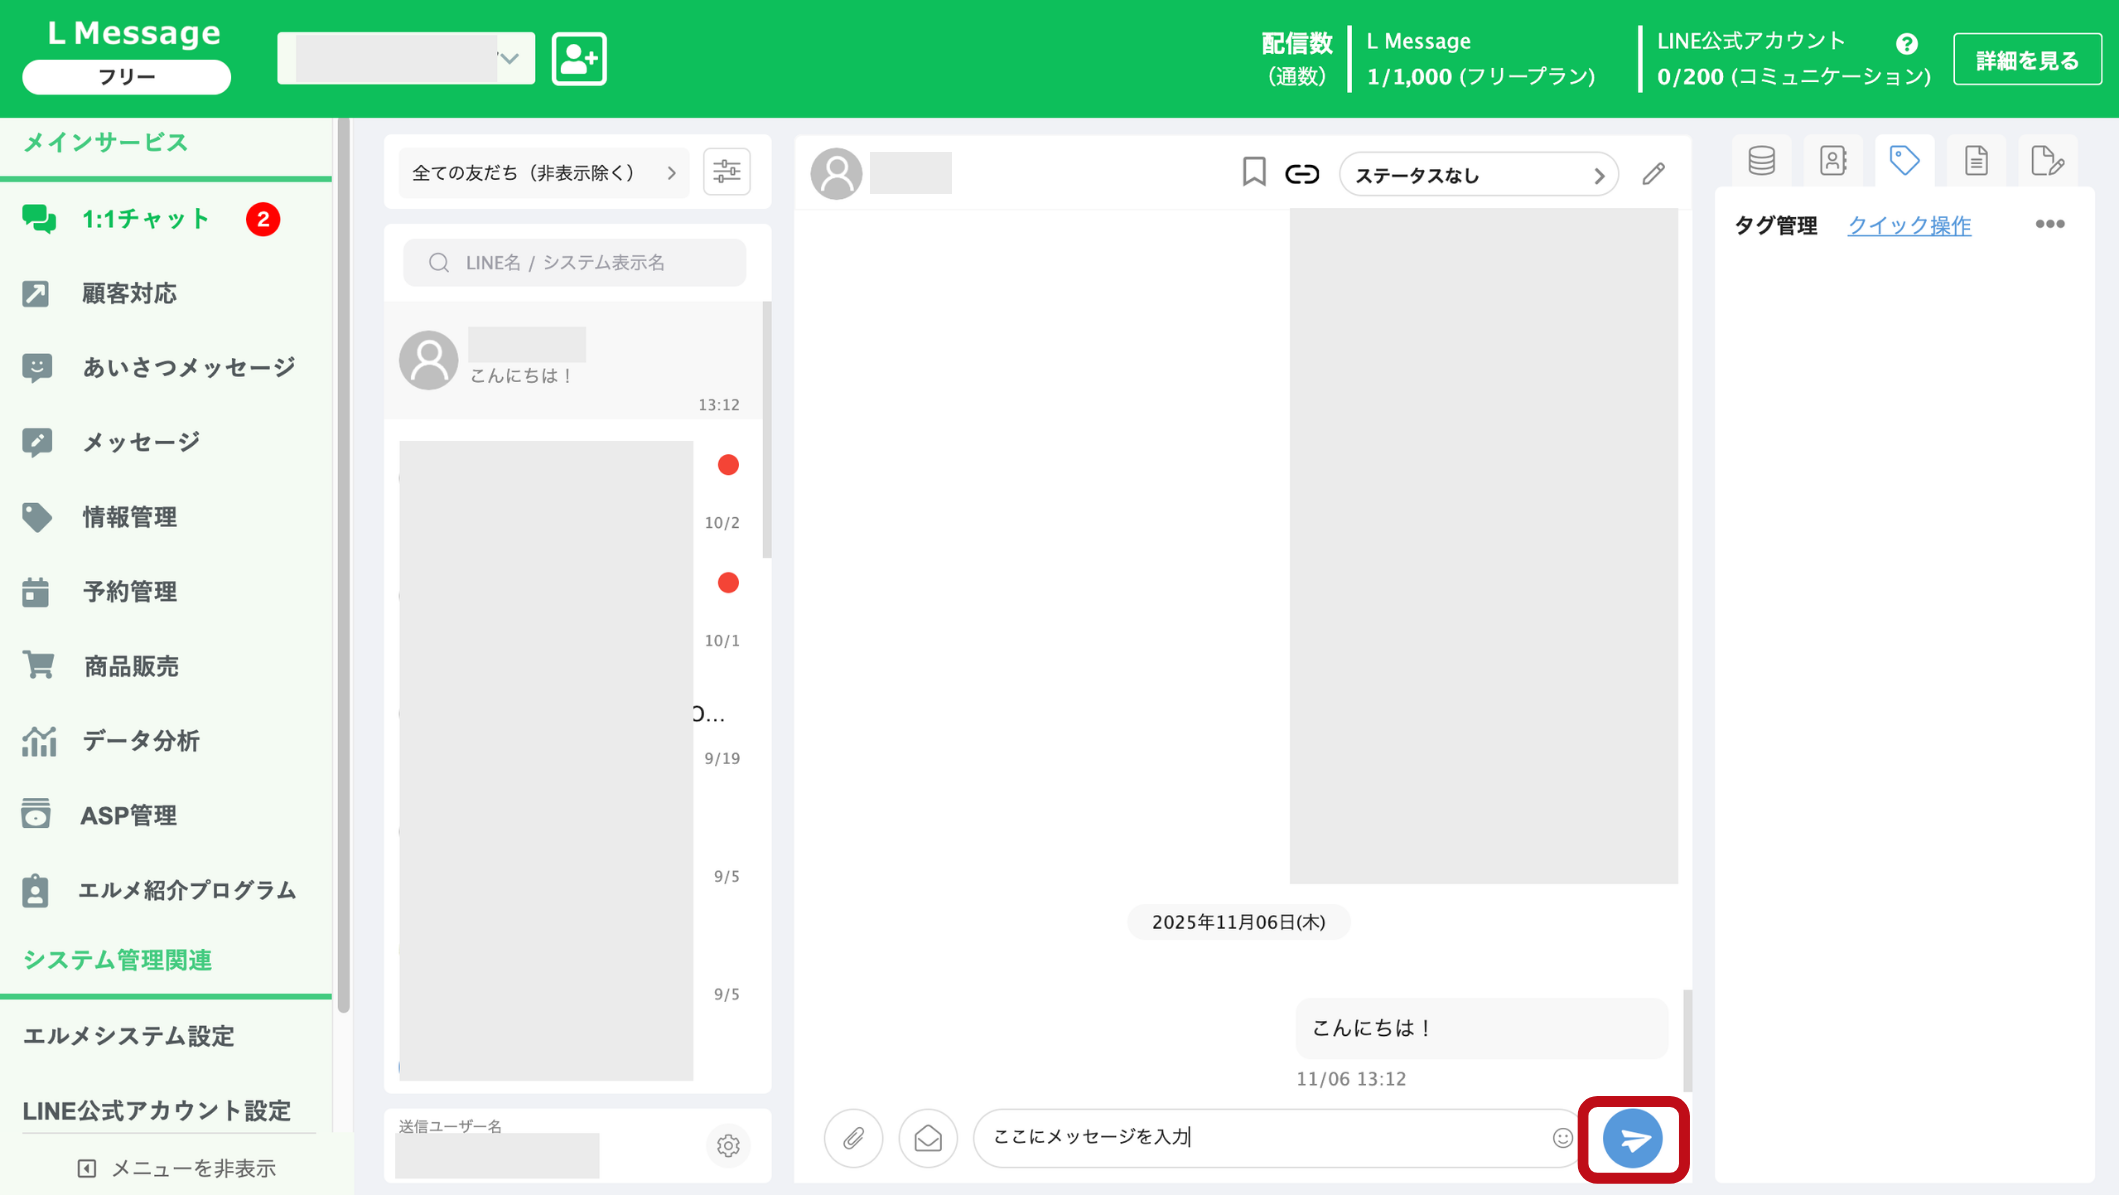Open the emoji picker smiley icon
Viewport: 2119px width, 1195px height.
coord(1562,1138)
